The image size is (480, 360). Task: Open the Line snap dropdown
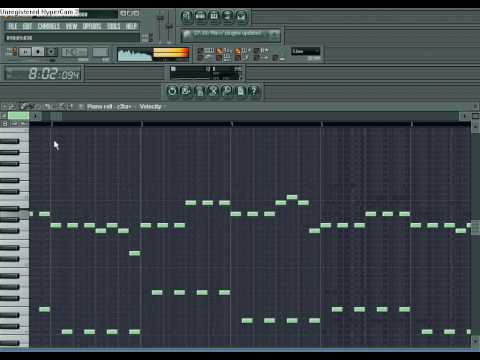coord(306,51)
